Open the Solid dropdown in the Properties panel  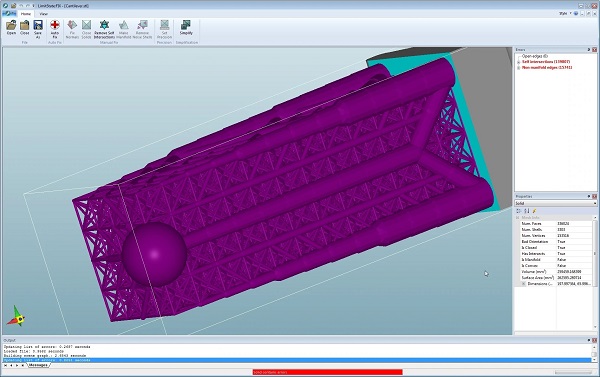pos(555,203)
